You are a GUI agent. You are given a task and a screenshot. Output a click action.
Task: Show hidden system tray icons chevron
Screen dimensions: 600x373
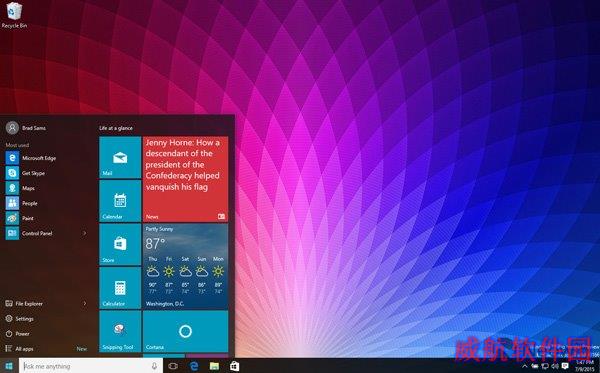[x=525, y=366]
